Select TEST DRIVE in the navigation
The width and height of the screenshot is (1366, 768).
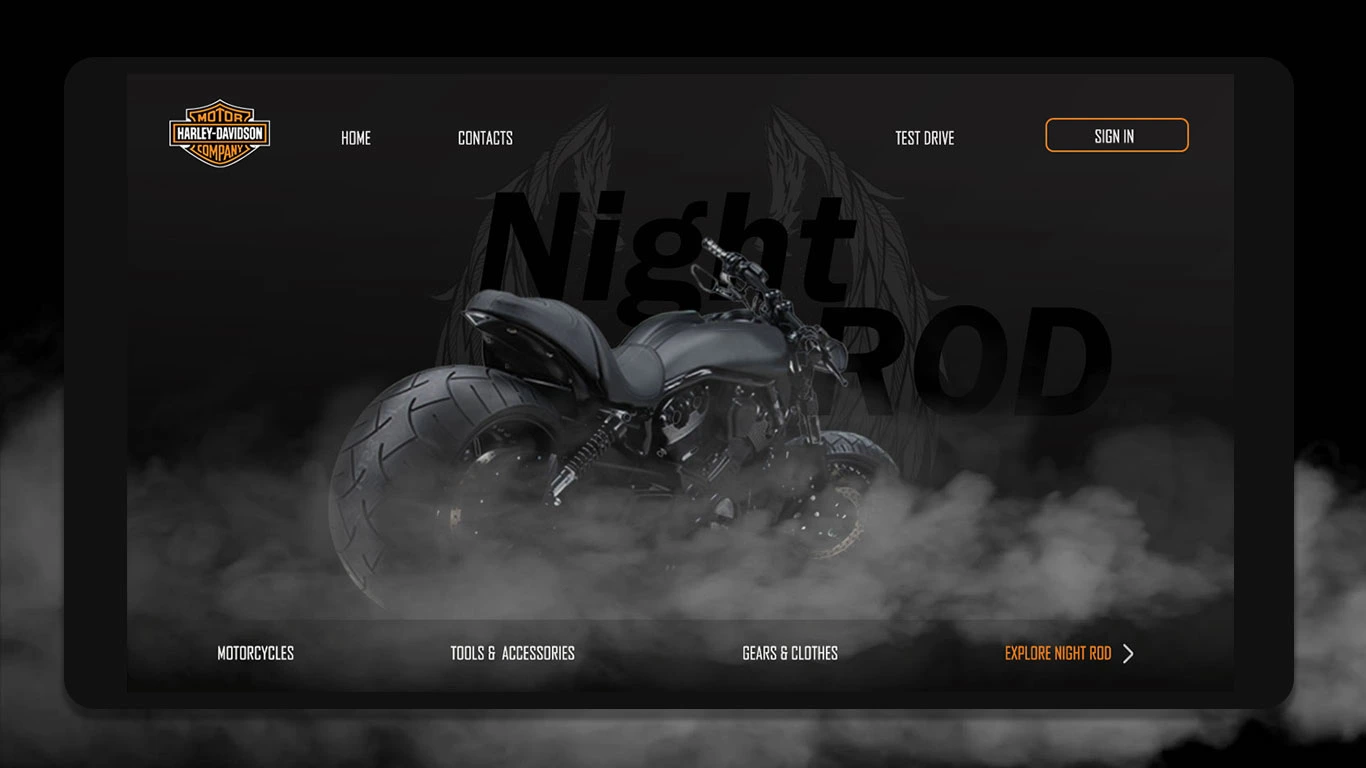point(925,138)
